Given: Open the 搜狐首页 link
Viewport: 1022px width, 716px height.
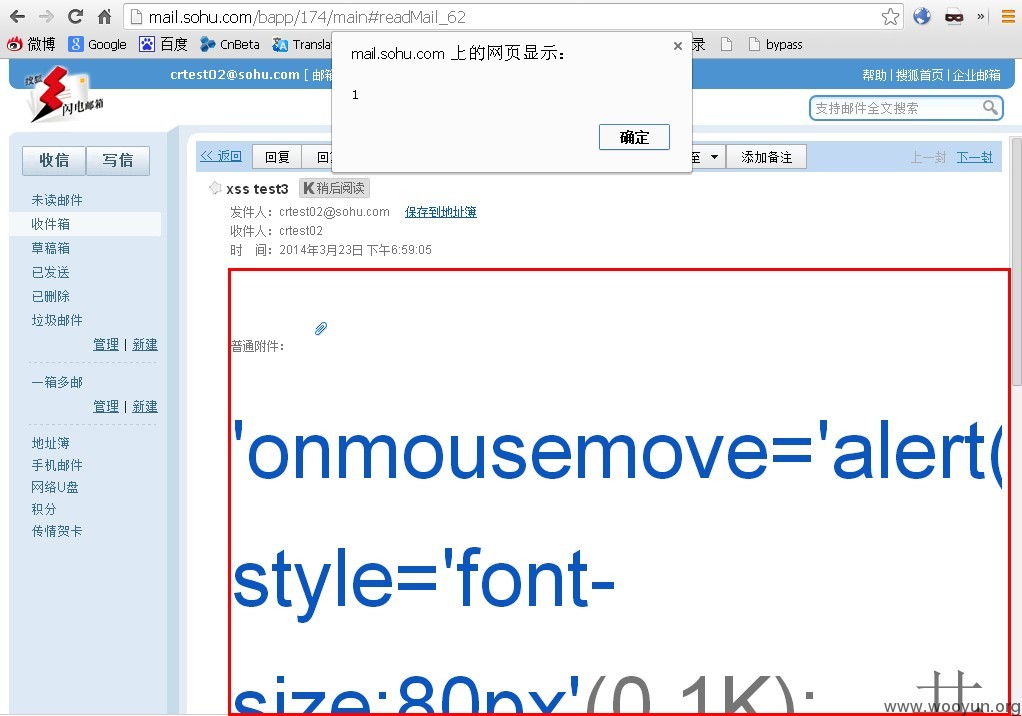Looking at the screenshot, I should (919, 75).
